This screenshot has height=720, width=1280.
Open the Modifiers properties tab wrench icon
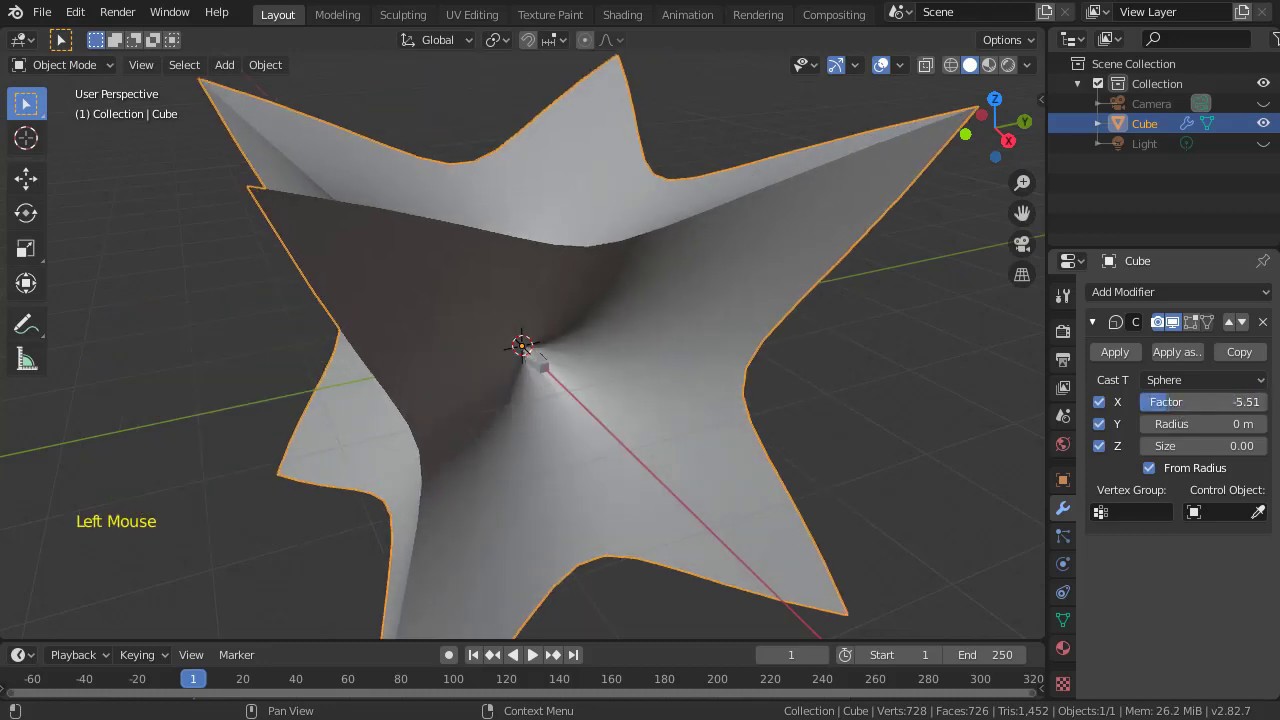1063,508
